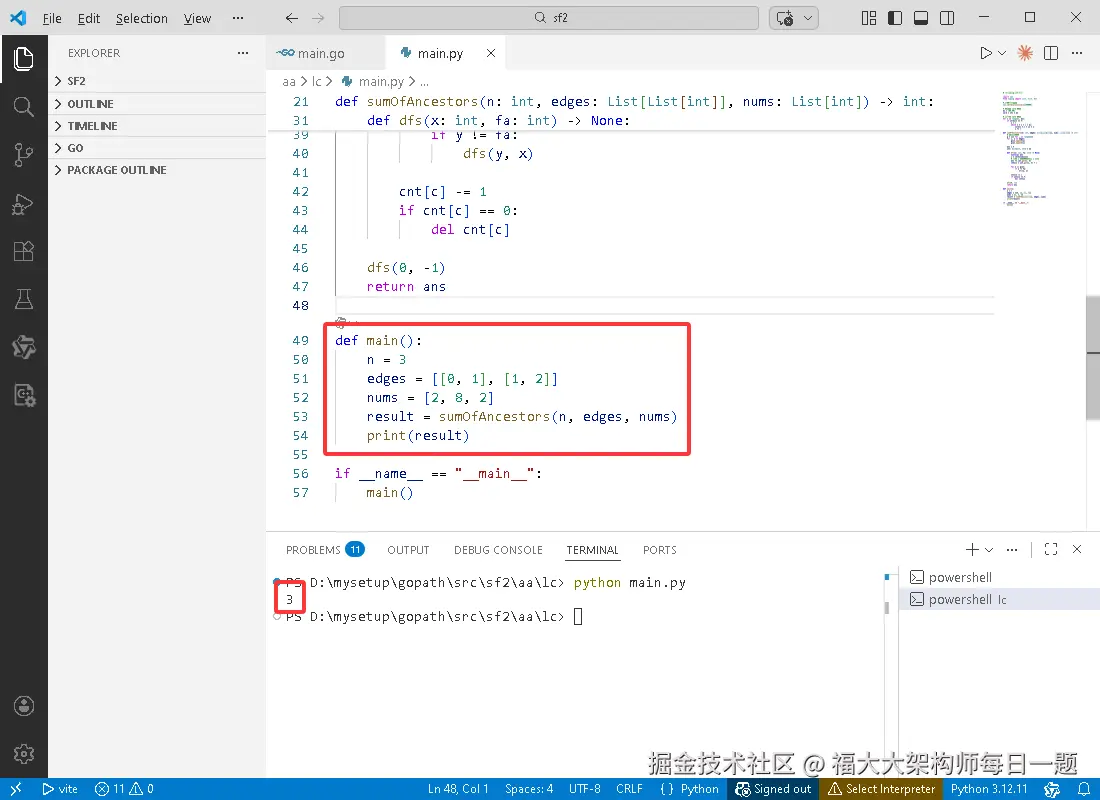Expand the TIMELINE section
The image size is (1100, 800).
[158, 126]
